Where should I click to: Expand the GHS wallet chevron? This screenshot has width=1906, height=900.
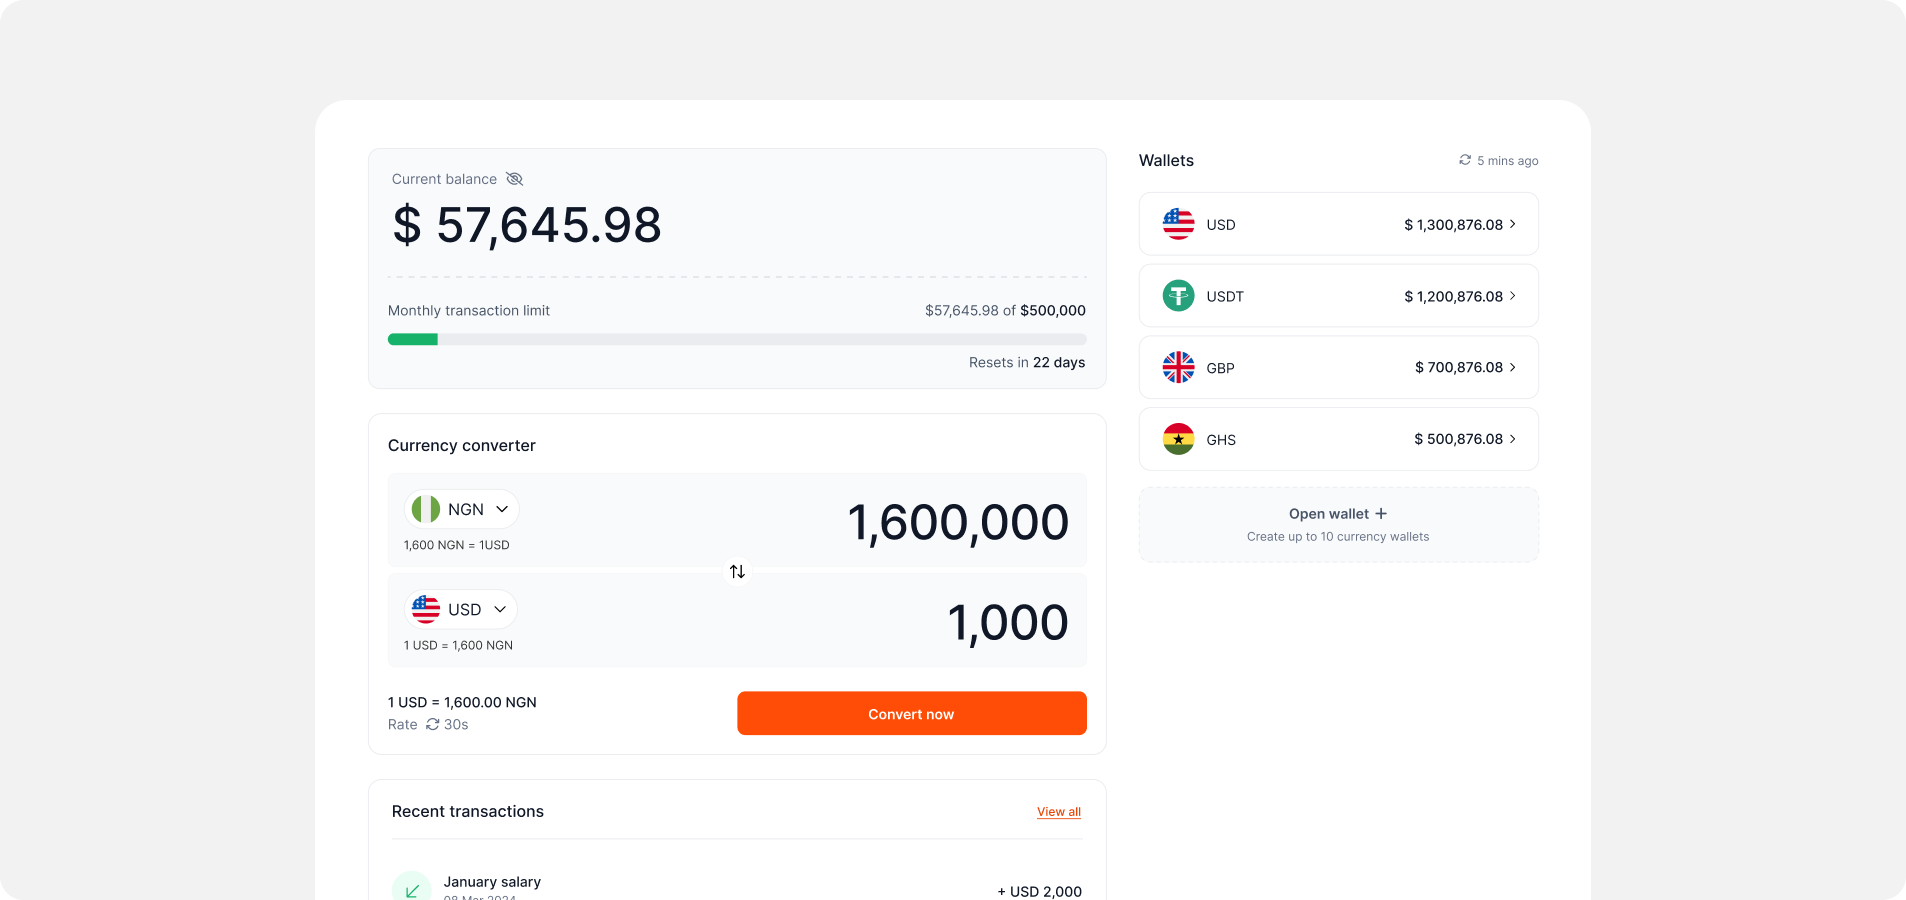[x=1512, y=439]
